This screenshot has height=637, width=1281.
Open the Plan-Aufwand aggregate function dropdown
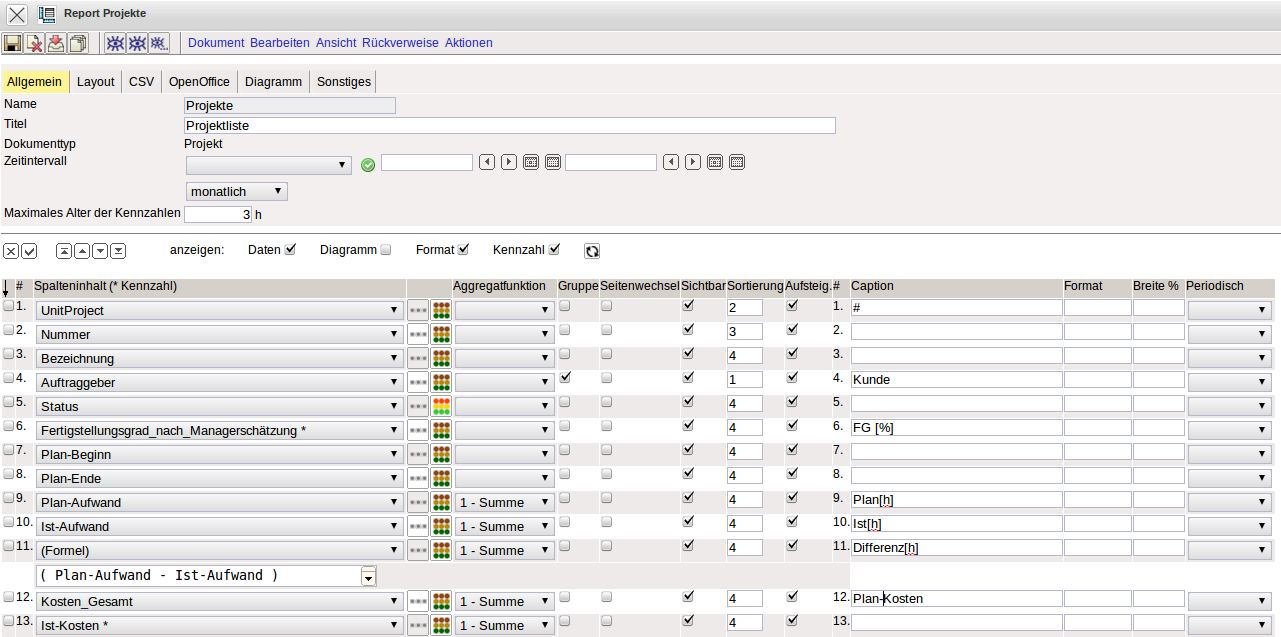pyautogui.click(x=504, y=502)
